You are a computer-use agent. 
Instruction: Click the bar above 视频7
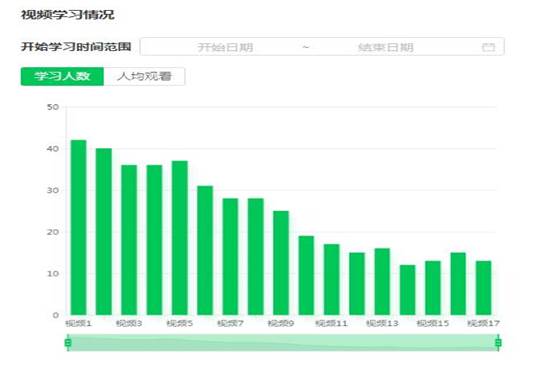pyautogui.click(x=230, y=257)
